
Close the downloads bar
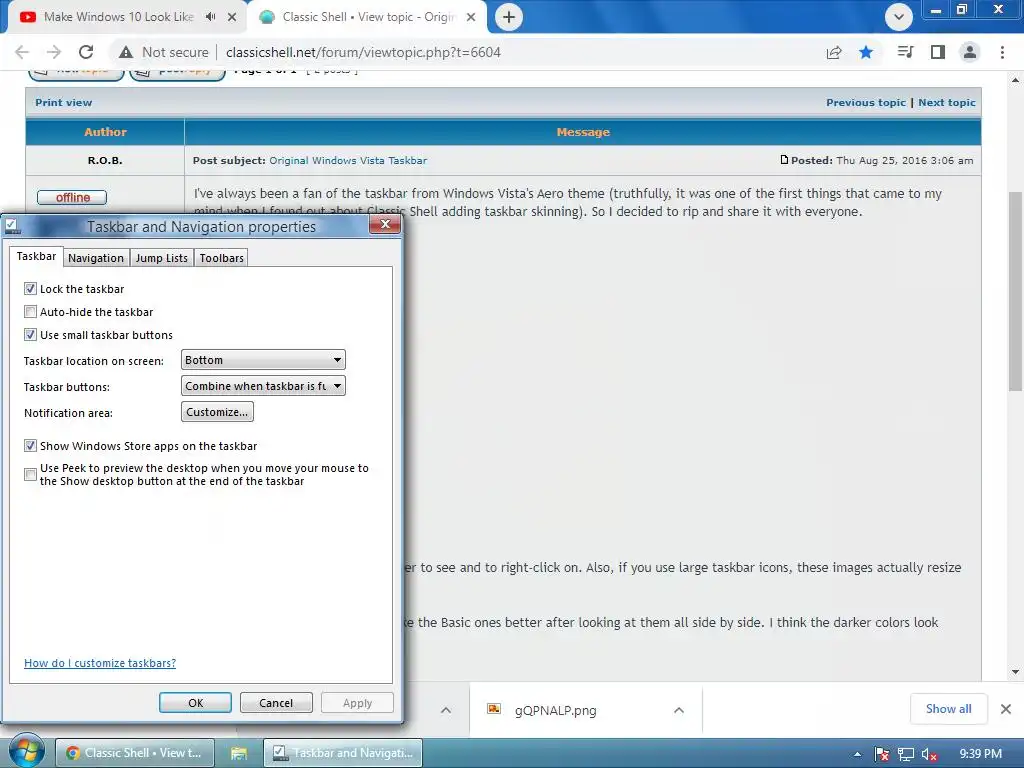(1006, 709)
